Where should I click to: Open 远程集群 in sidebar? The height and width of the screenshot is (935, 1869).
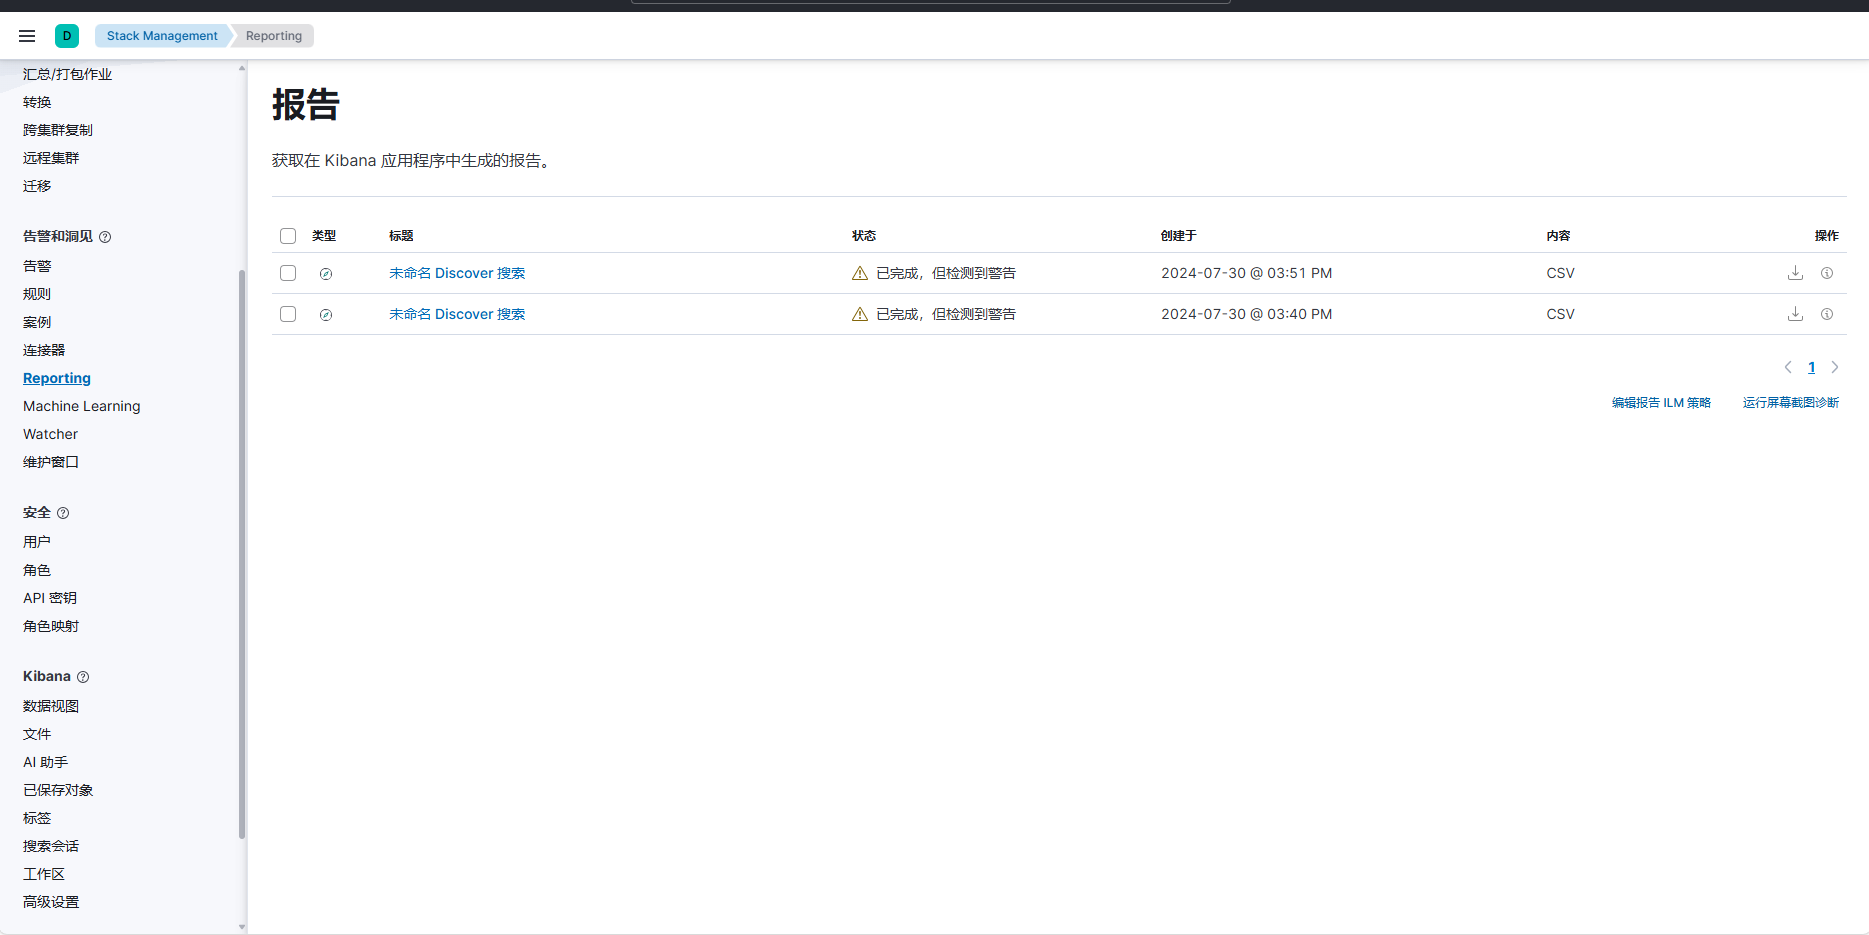51,158
